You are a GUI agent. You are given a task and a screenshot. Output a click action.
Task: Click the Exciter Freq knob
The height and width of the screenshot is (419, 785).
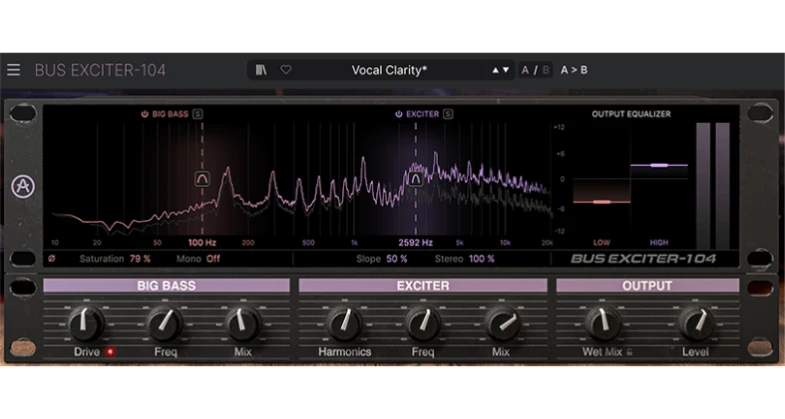(x=423, y=323)
